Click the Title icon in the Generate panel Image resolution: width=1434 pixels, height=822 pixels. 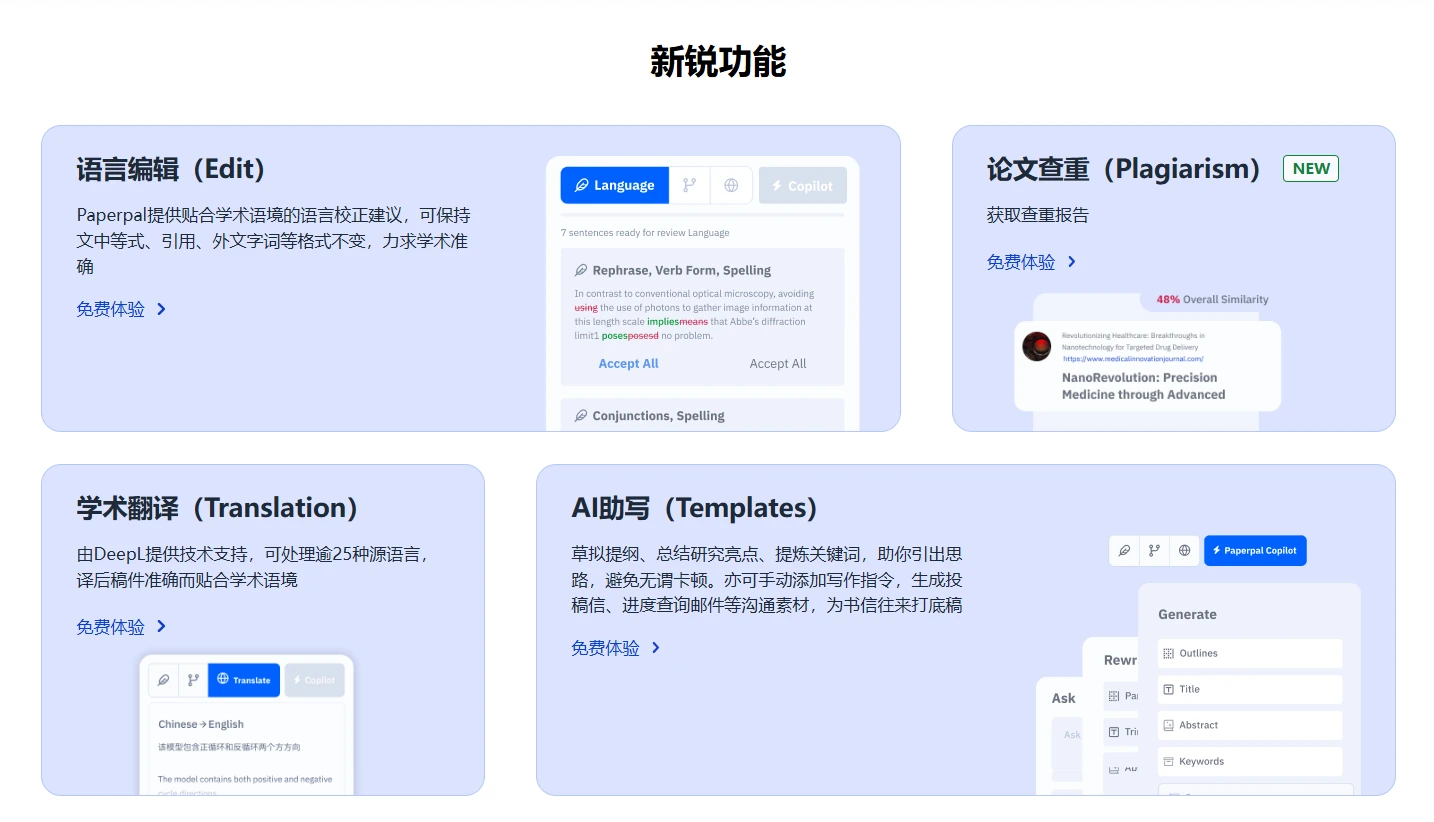[x=1168, y=689]
